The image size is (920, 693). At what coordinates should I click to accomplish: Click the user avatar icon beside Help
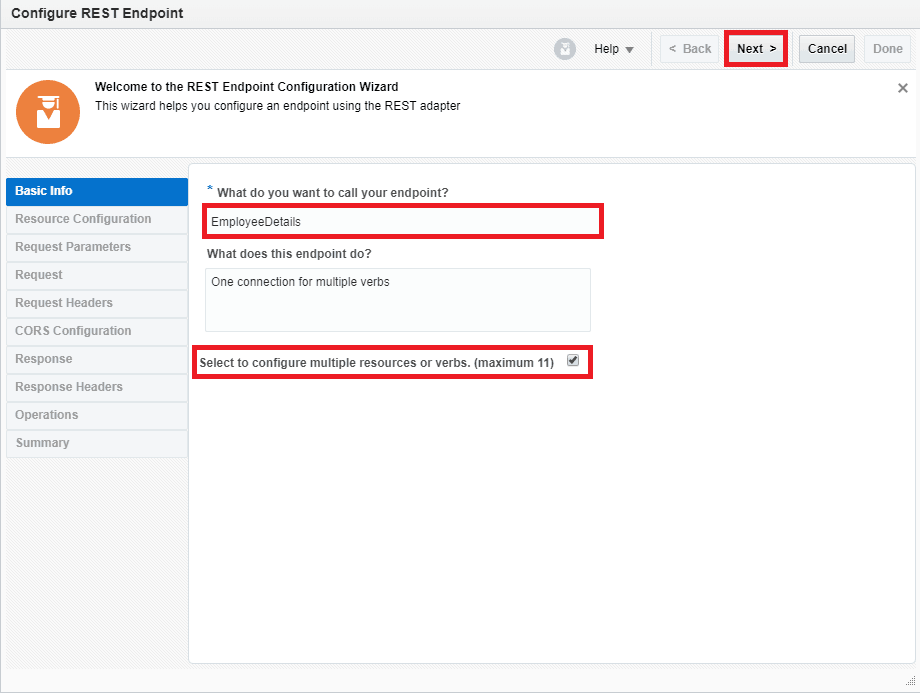click(564, 48)
